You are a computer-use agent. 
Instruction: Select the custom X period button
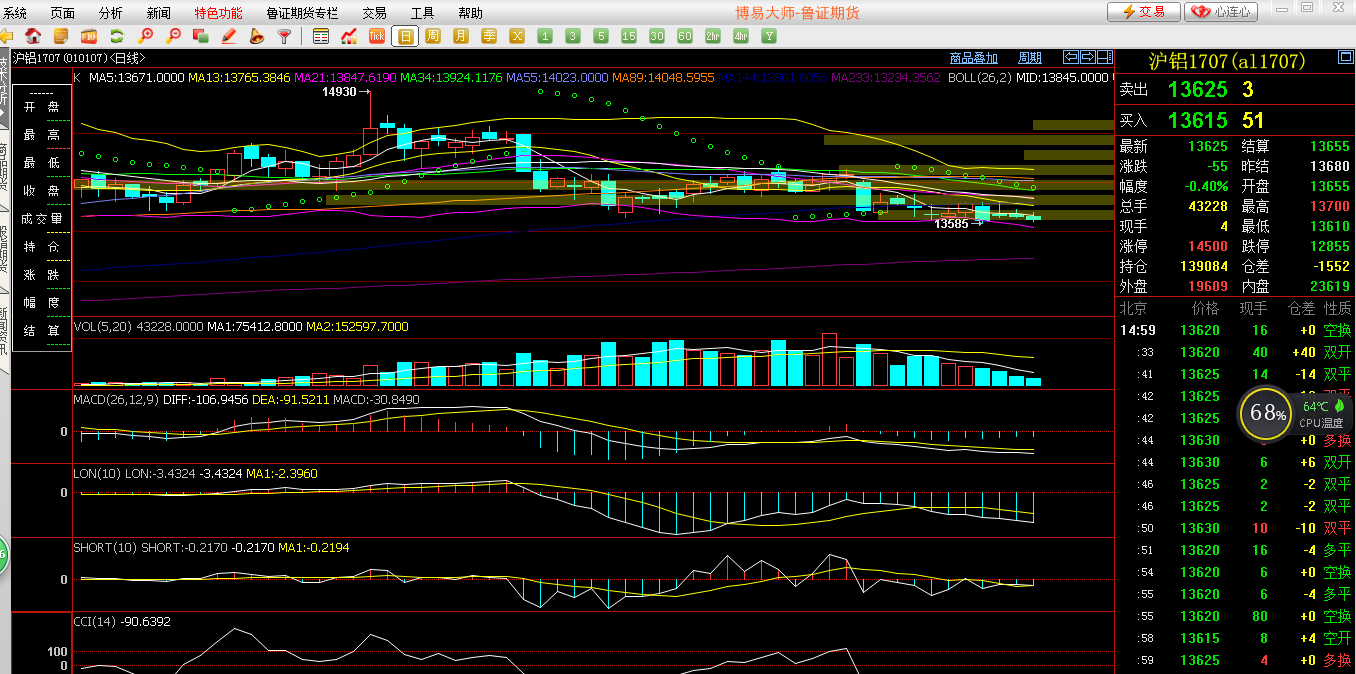(x=517, y=36)
